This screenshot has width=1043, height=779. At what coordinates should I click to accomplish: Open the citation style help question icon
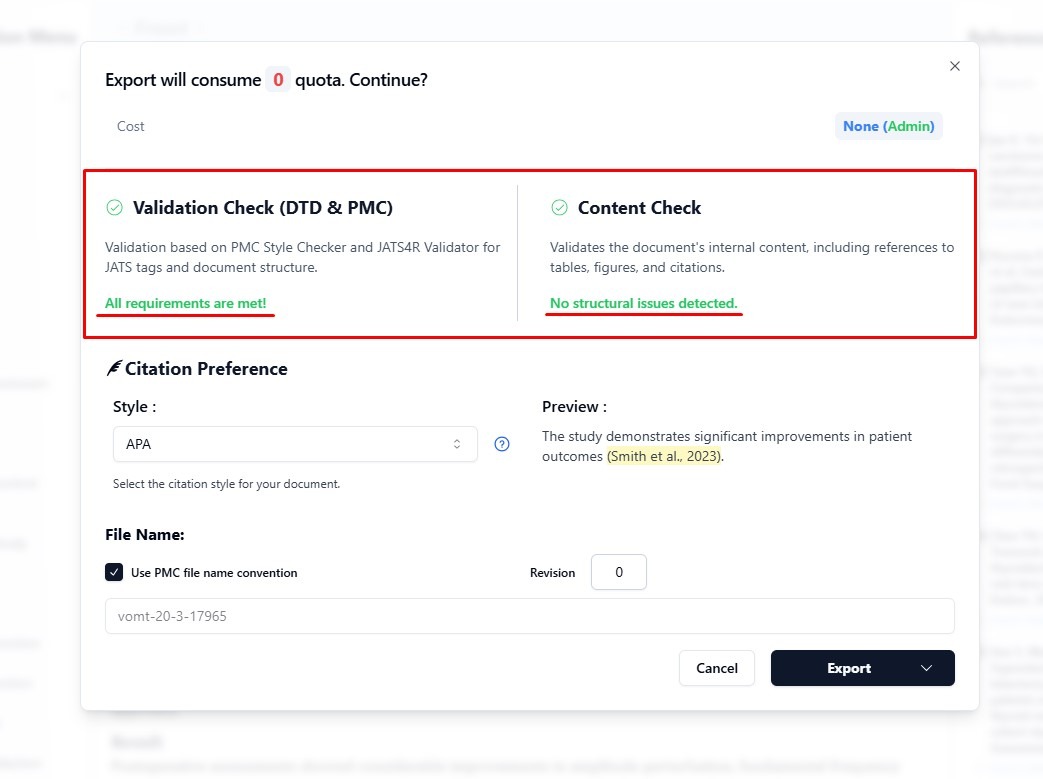click(x=502, y=444)
